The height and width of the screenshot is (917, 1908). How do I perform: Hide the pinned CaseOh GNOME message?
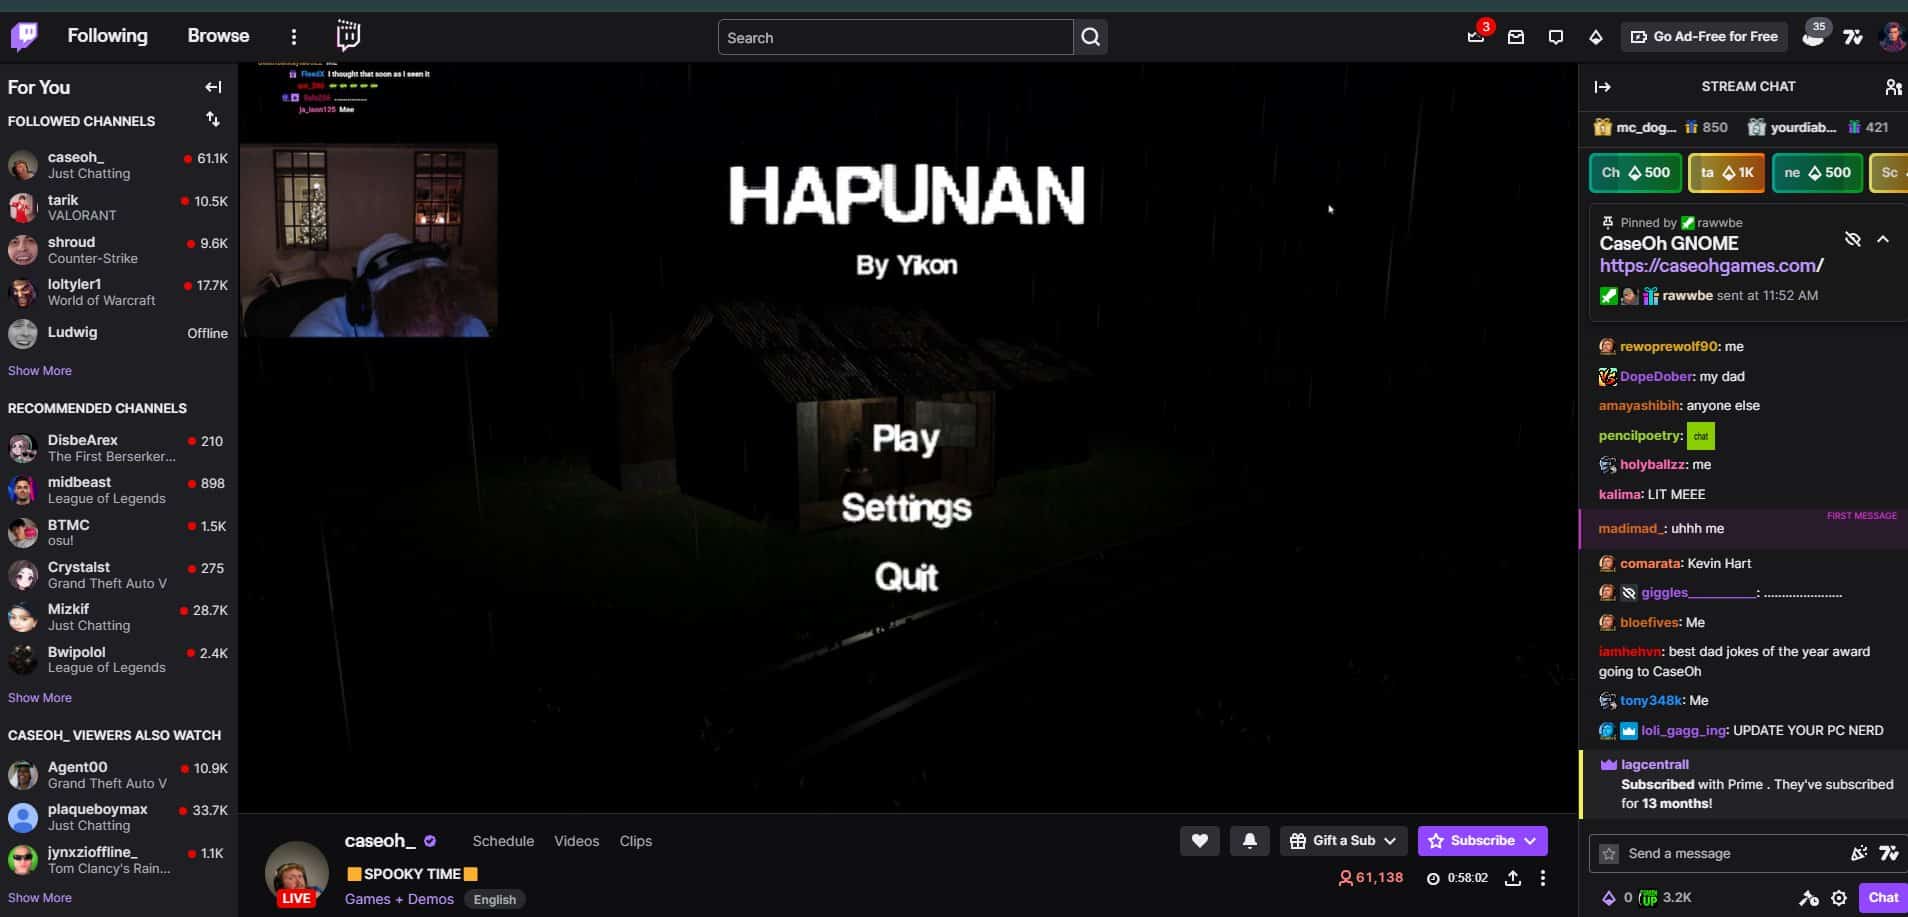click(1852, 239)
